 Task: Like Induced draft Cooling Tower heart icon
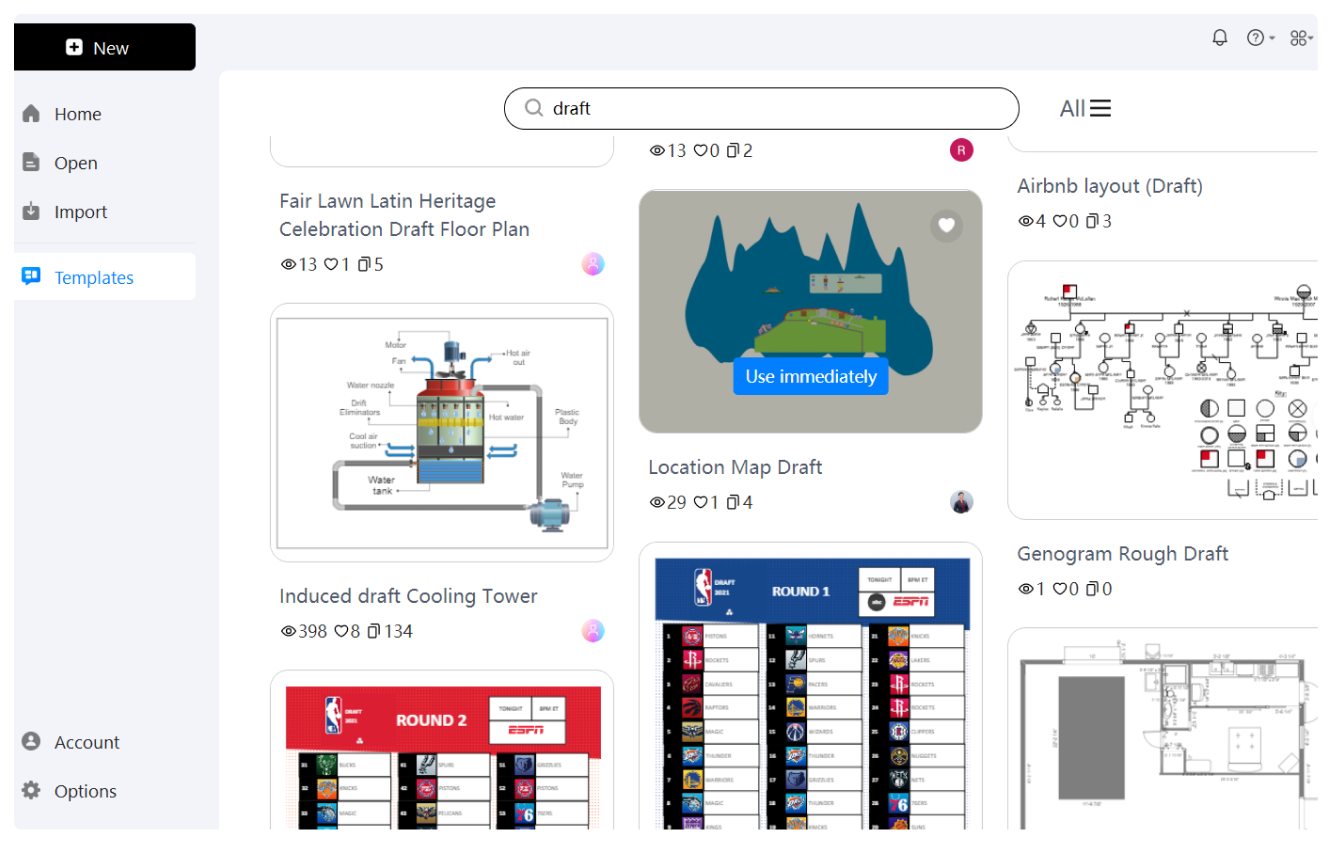tap(341, 631)
